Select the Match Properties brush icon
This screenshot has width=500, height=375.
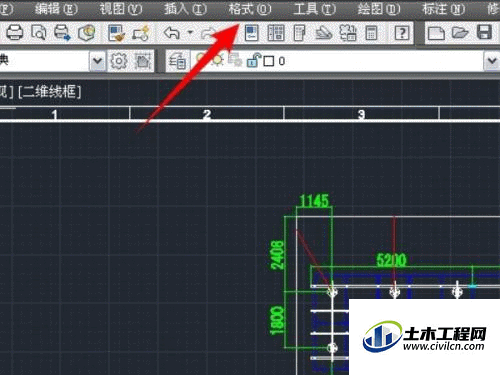click(x=117, y=33)
